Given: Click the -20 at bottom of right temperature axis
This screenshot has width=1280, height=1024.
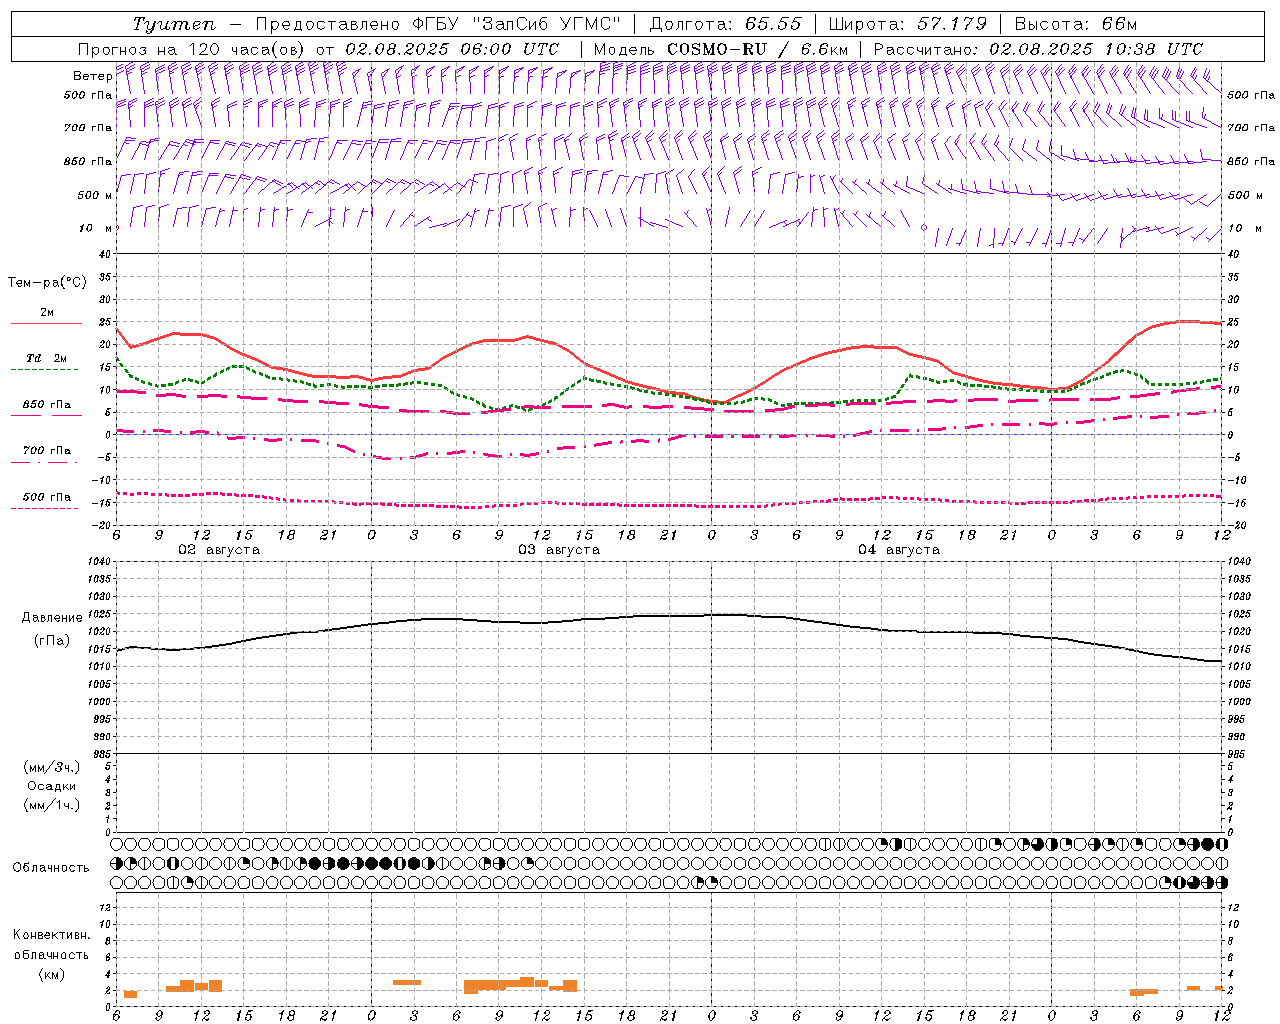Looking at the screenshot, I should (1235, 526).
